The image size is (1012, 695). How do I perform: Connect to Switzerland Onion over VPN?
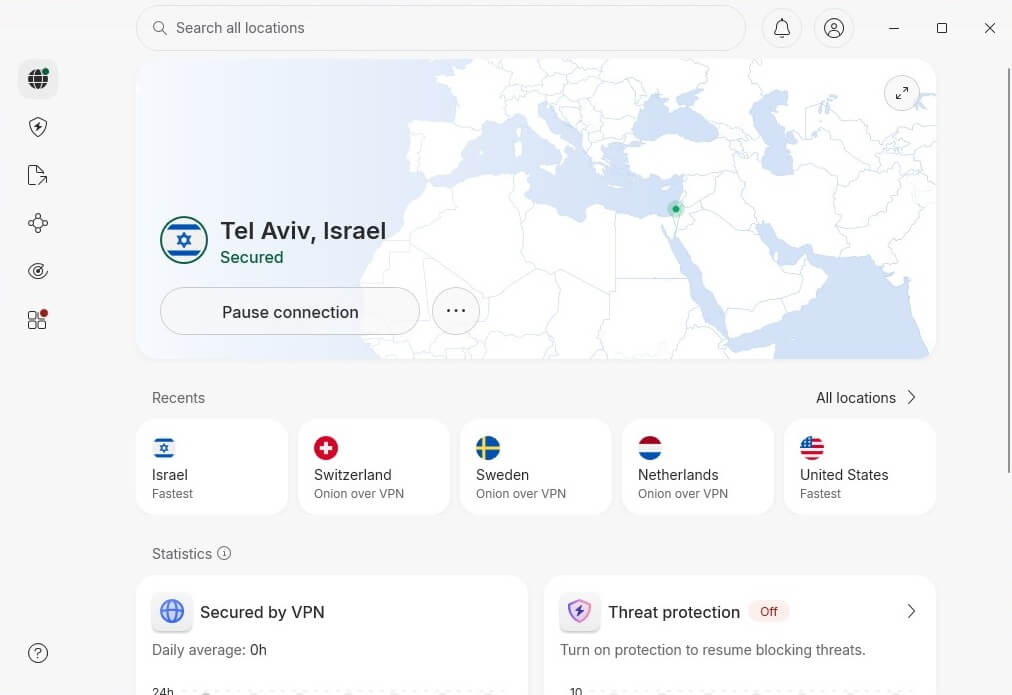pyautogui.click(x=374, y=467)
